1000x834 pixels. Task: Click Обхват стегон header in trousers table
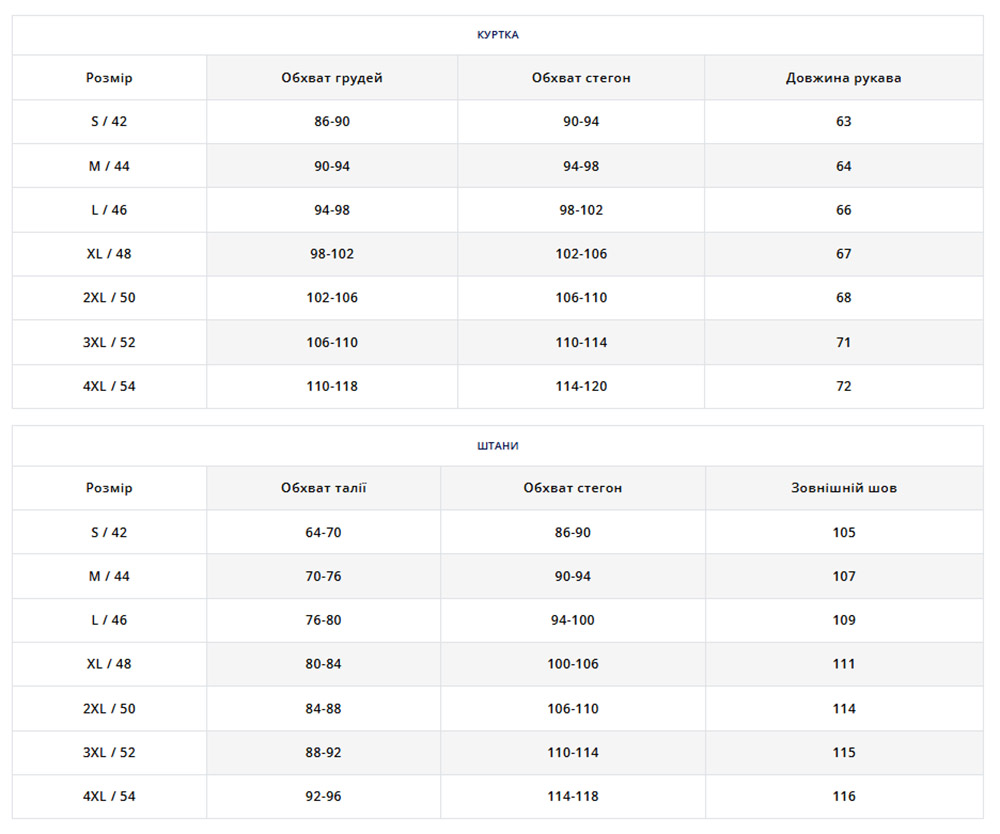572,488
